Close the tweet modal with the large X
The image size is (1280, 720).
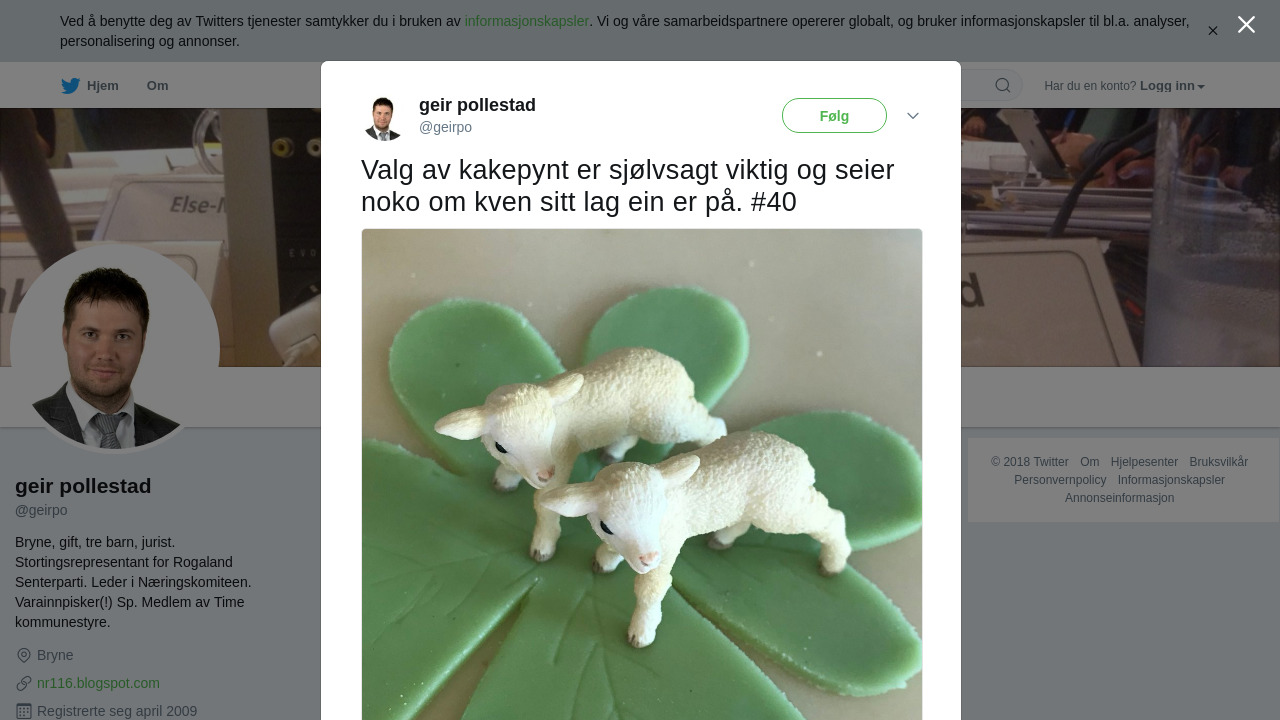[x=1246, y=25]
